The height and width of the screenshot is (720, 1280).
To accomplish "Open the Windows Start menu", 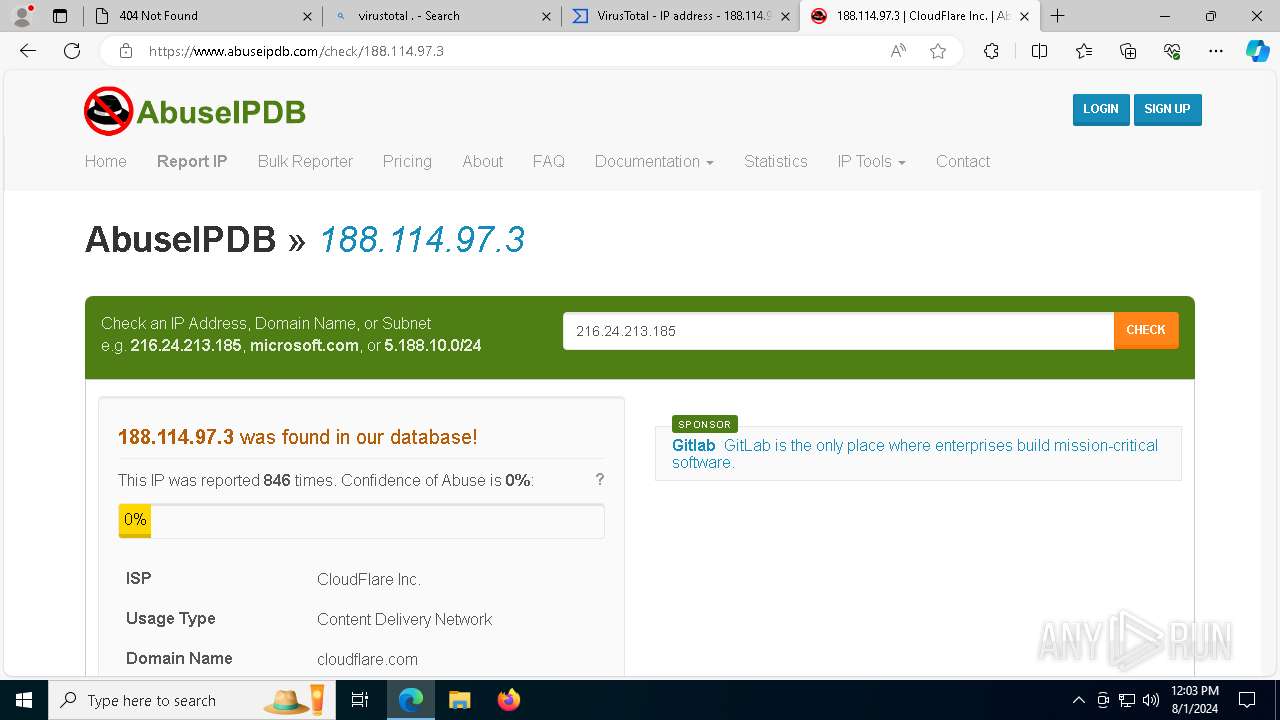I will 24,700.
